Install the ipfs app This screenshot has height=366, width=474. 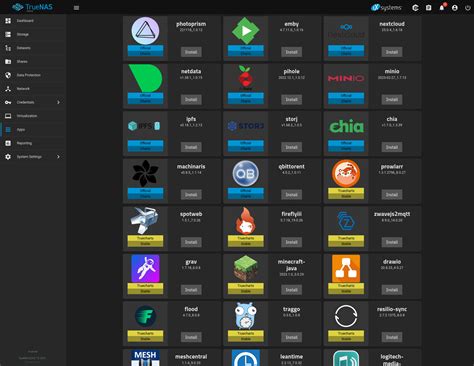pos(191,147)
